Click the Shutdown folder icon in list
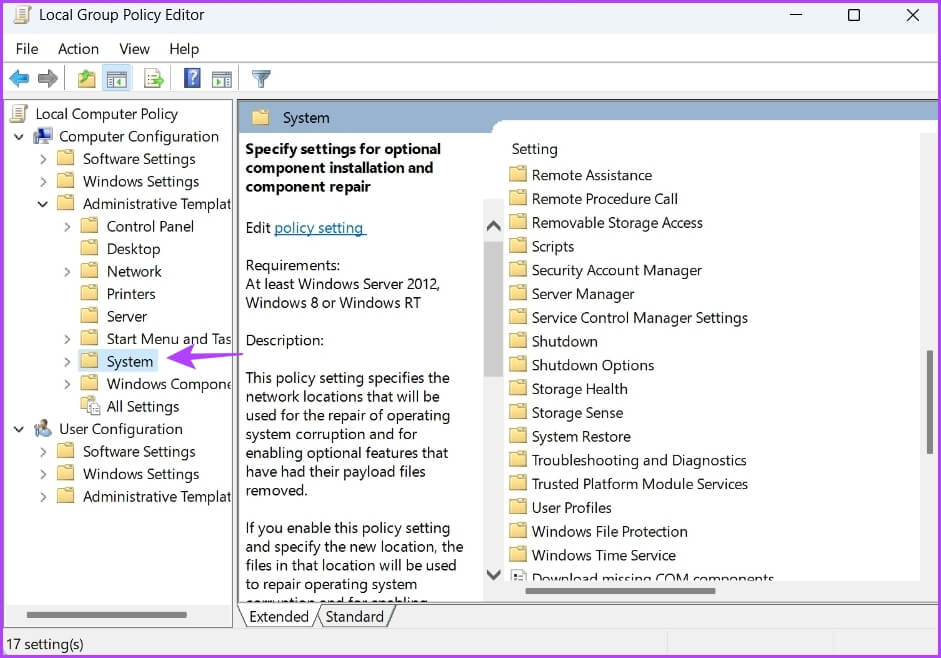 pyautogui.click(x=517, y=340)
